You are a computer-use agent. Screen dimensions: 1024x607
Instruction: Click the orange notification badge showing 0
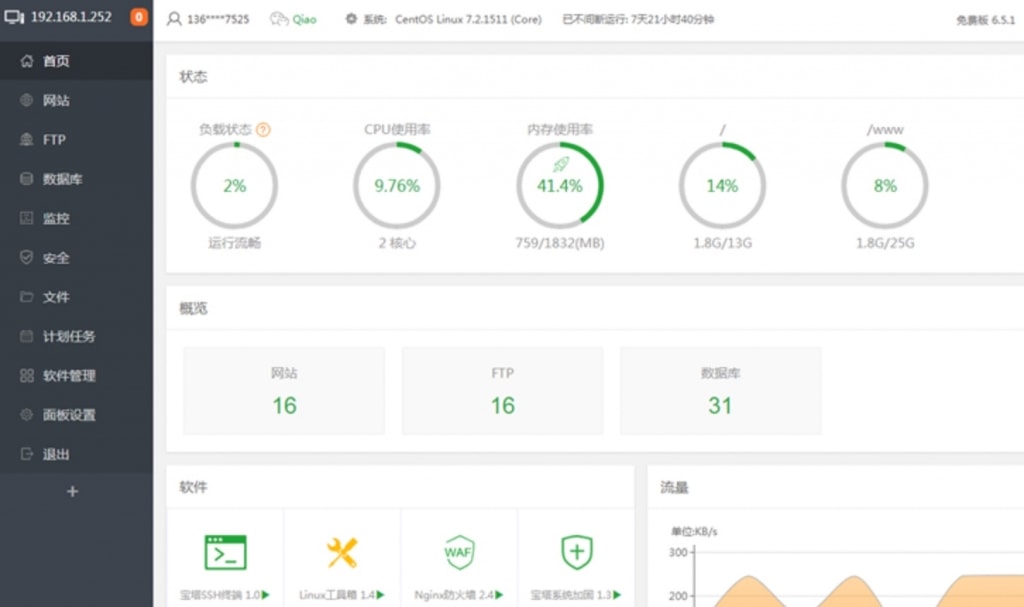click(138, 17)
